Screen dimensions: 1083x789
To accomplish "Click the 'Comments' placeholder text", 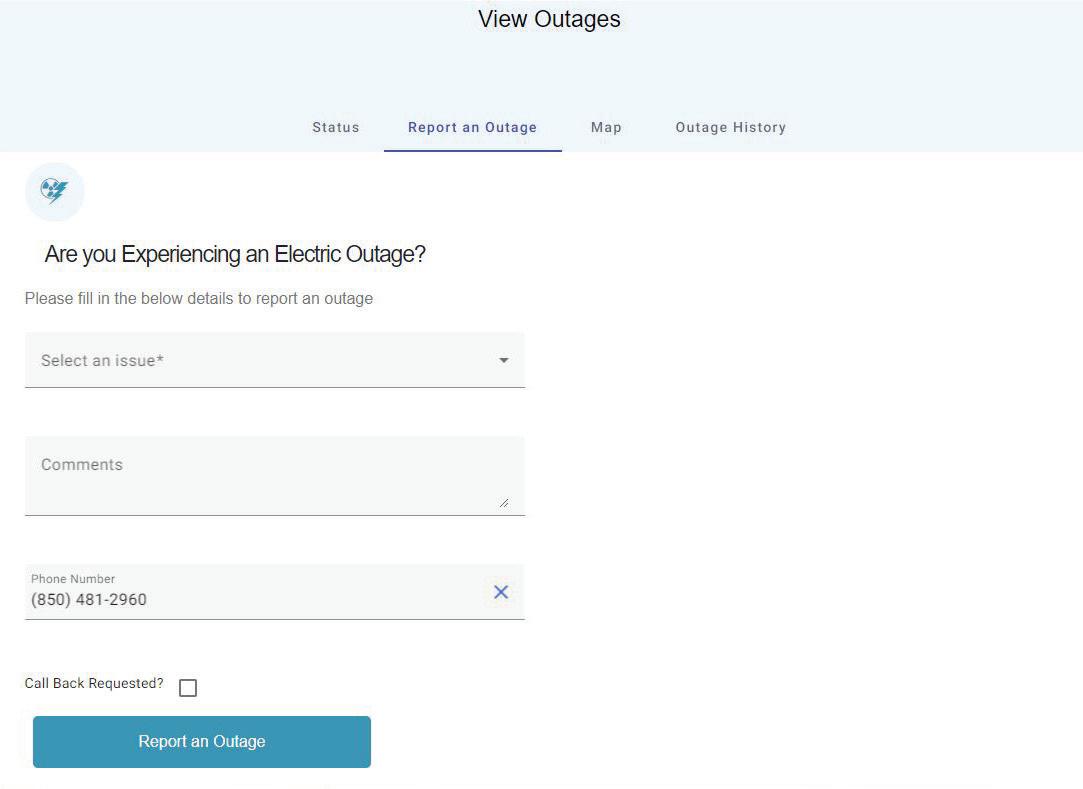I will click(x=82, y=464).
